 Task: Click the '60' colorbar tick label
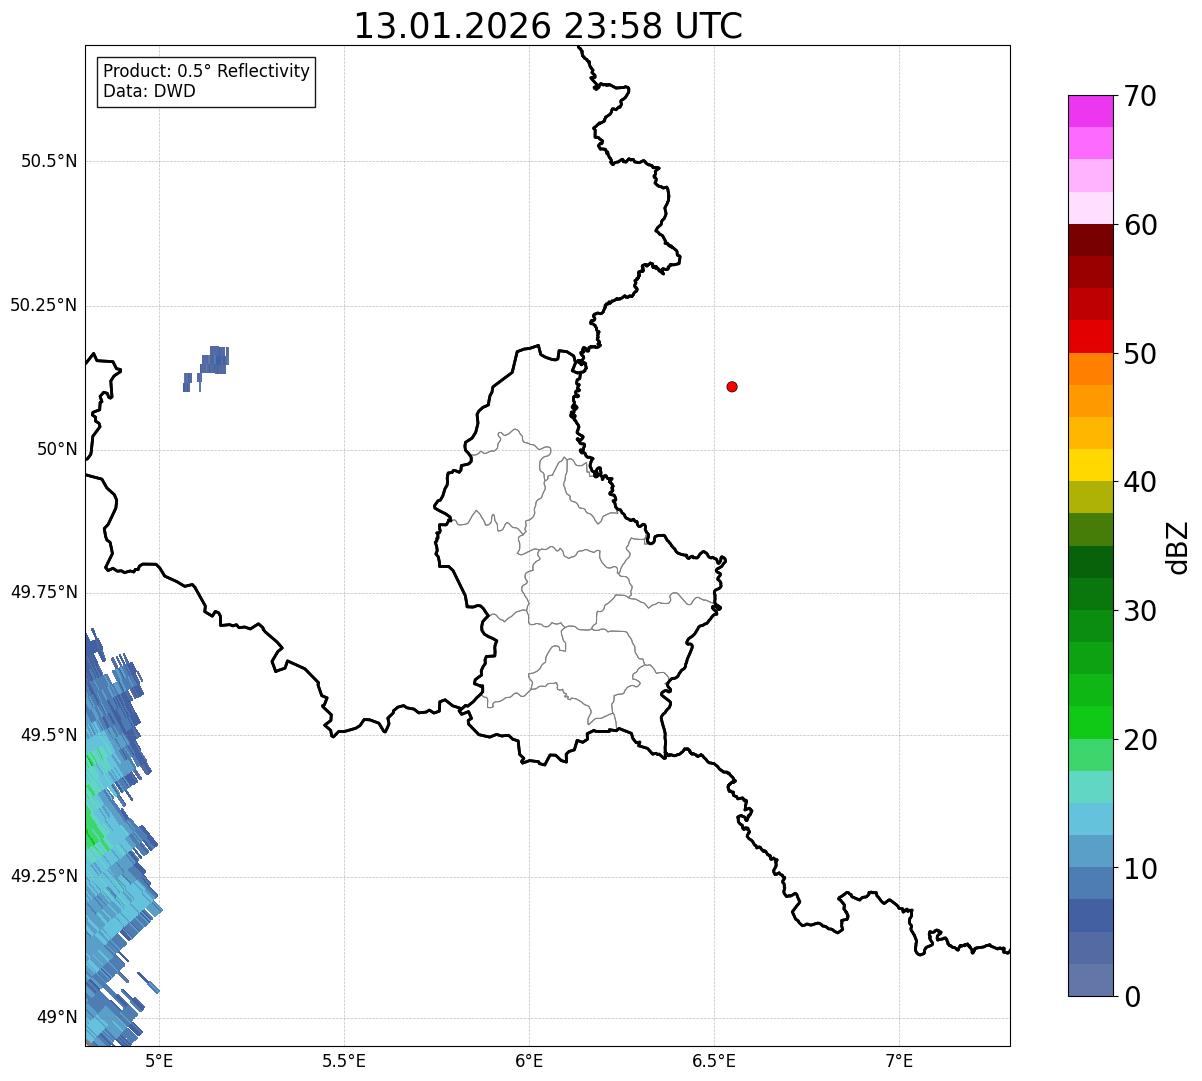tap(1141, 225)
